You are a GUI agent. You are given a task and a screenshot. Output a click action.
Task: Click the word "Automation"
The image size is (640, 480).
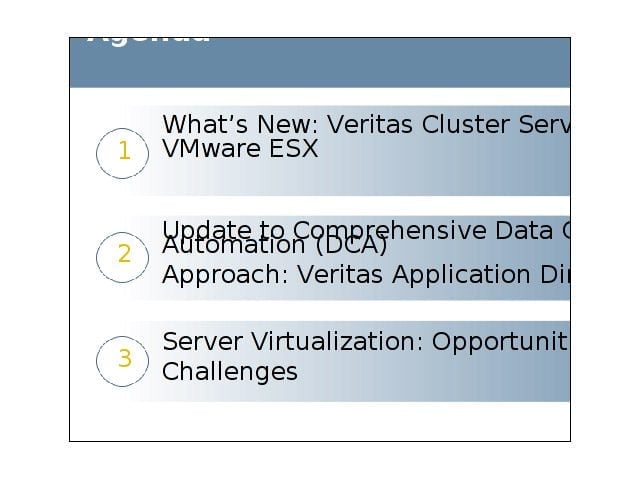tap(234, 245)
